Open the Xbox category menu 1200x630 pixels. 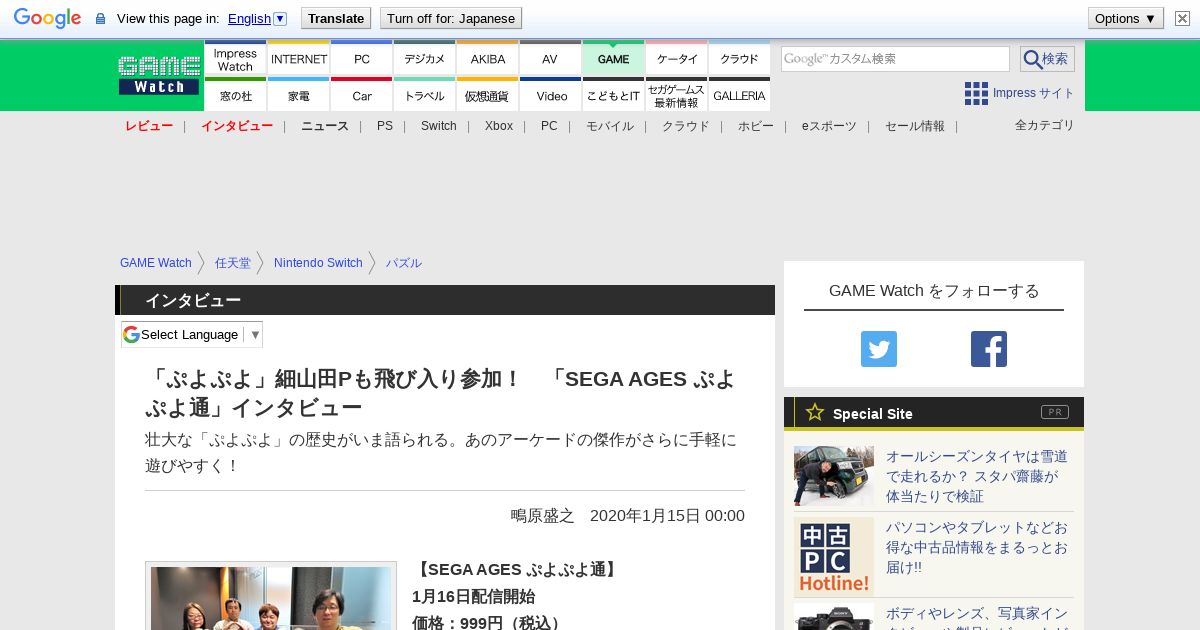(499, 126)
